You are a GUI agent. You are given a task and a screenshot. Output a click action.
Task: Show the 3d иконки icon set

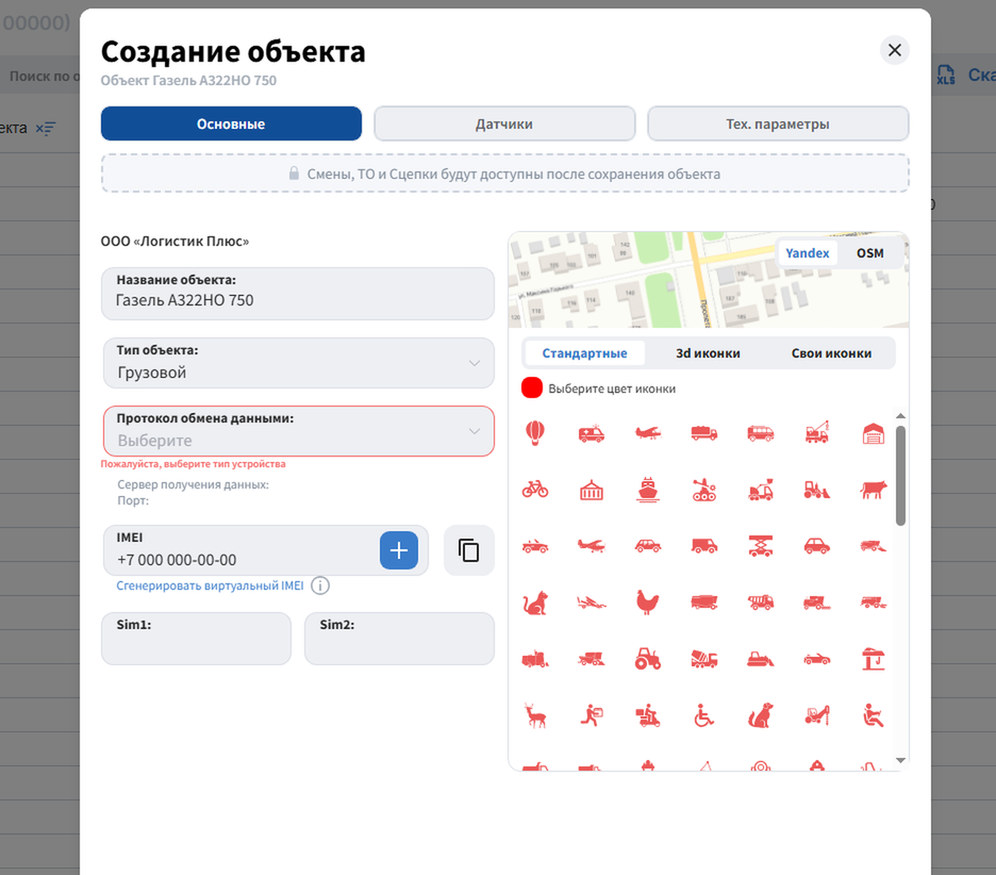[x=708, y=353]
